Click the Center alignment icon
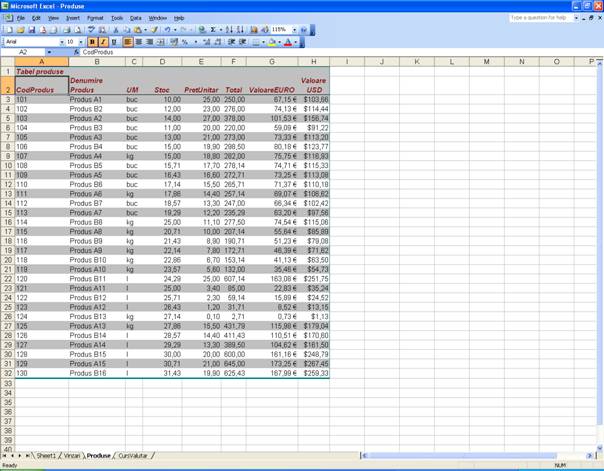This screenshot has height=471, width=604. tap(138, 42)
